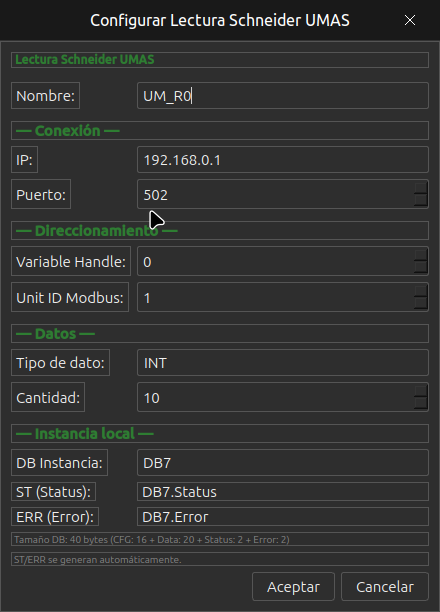Click the Unit ID Modbus label

(x=70, y=297)
